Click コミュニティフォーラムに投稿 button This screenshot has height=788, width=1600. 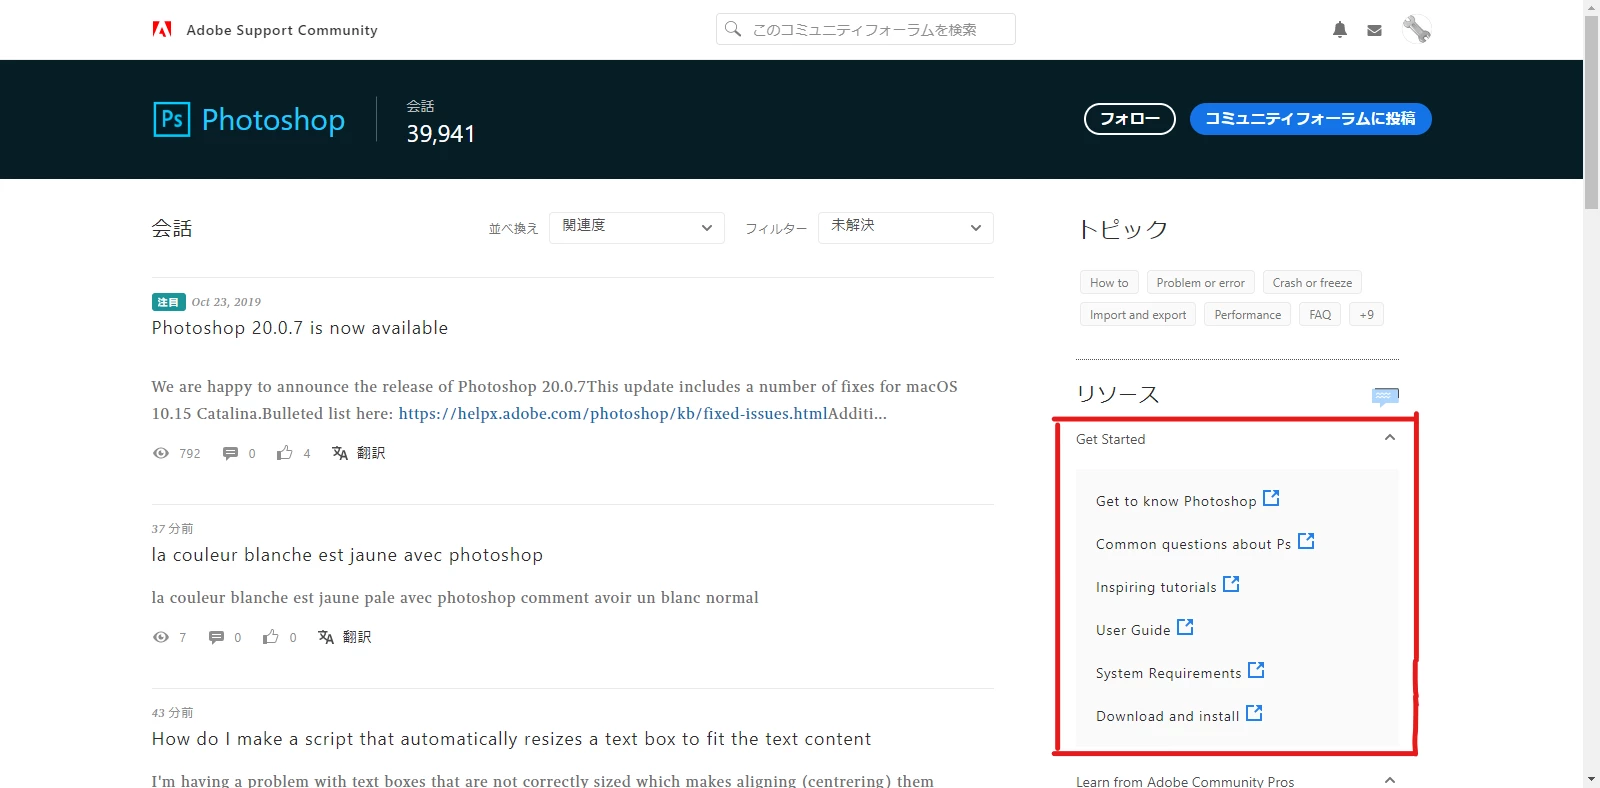[x=1310, y=119]
